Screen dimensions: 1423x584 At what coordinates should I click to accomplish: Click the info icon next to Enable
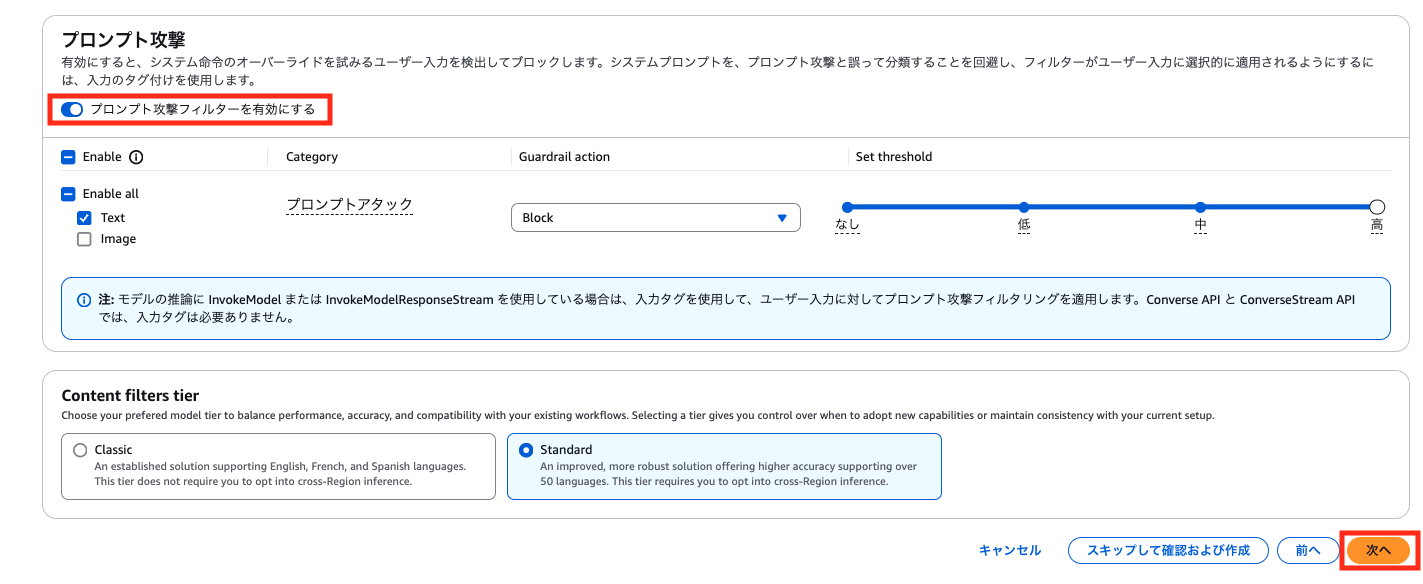click(137, 157)
